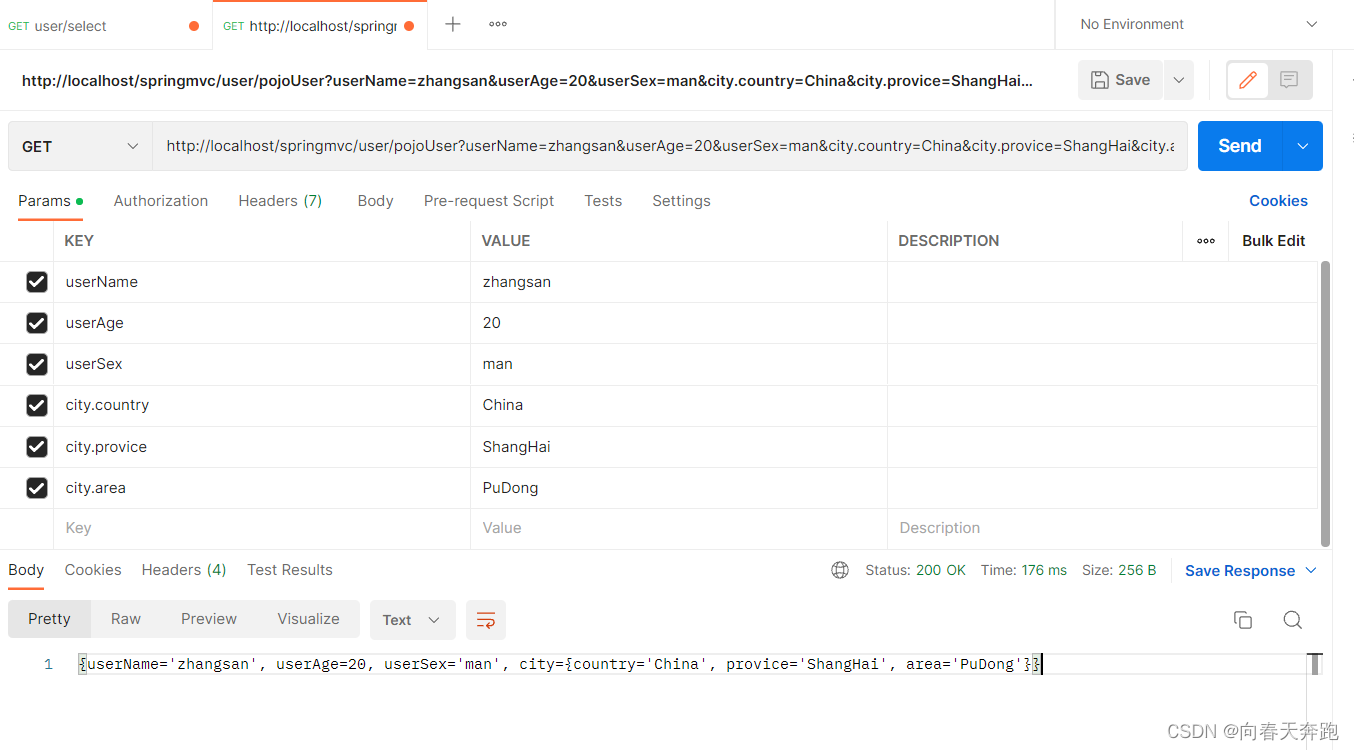Viewport: 1354px width, 750px height.
Task: Select the Pretty response view
Action: coord(49,619)
